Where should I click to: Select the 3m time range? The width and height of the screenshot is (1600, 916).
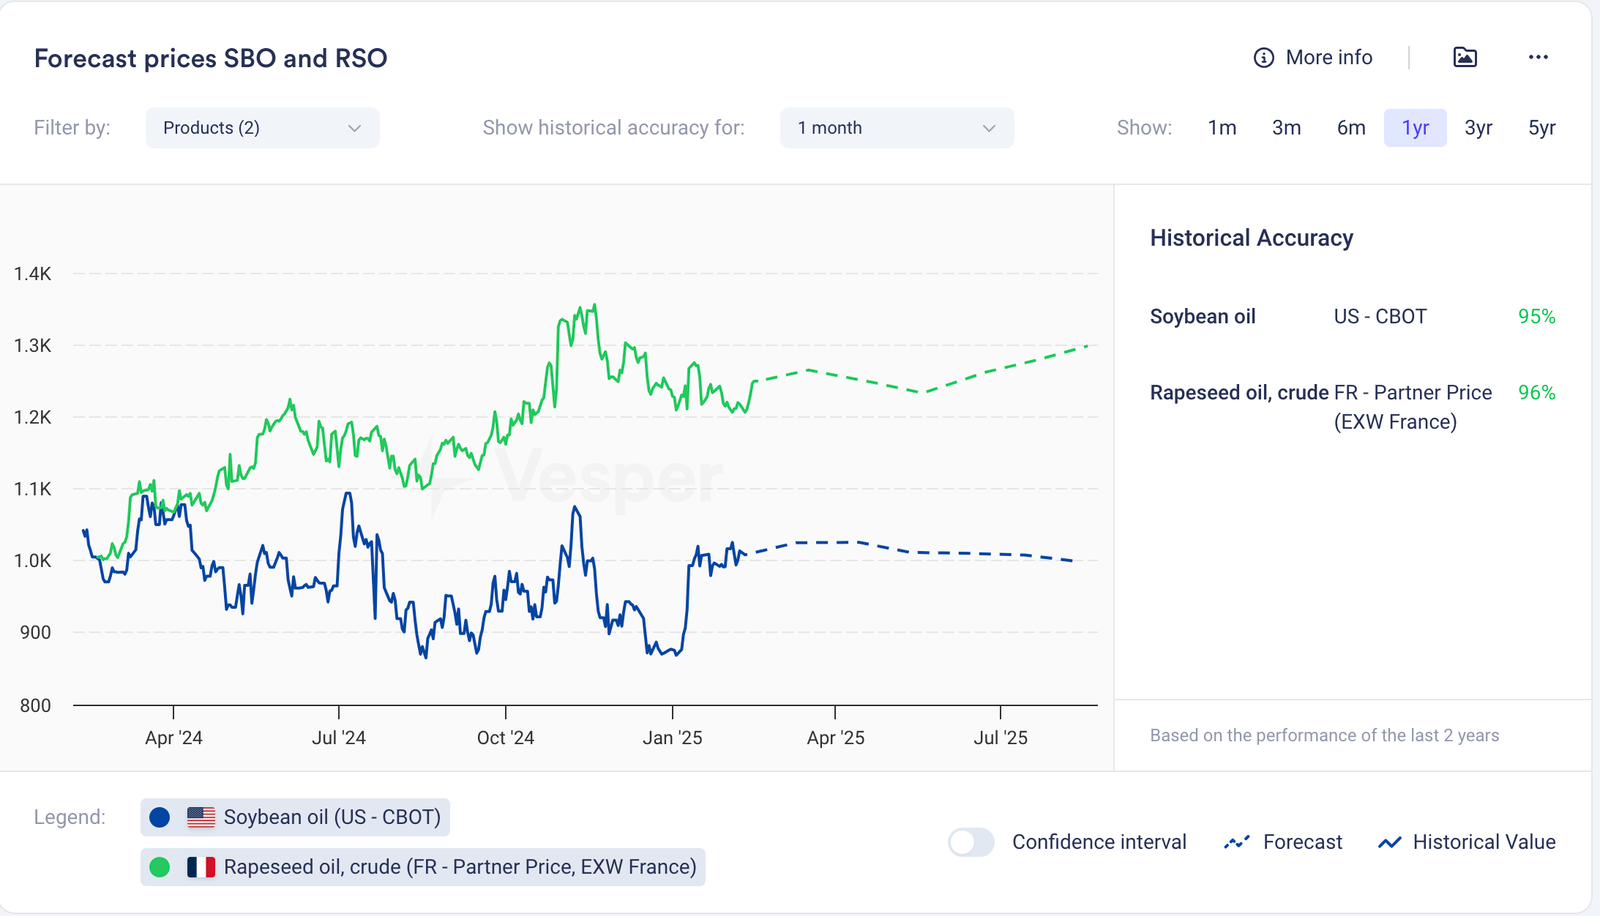click(x=1286, y=128)
